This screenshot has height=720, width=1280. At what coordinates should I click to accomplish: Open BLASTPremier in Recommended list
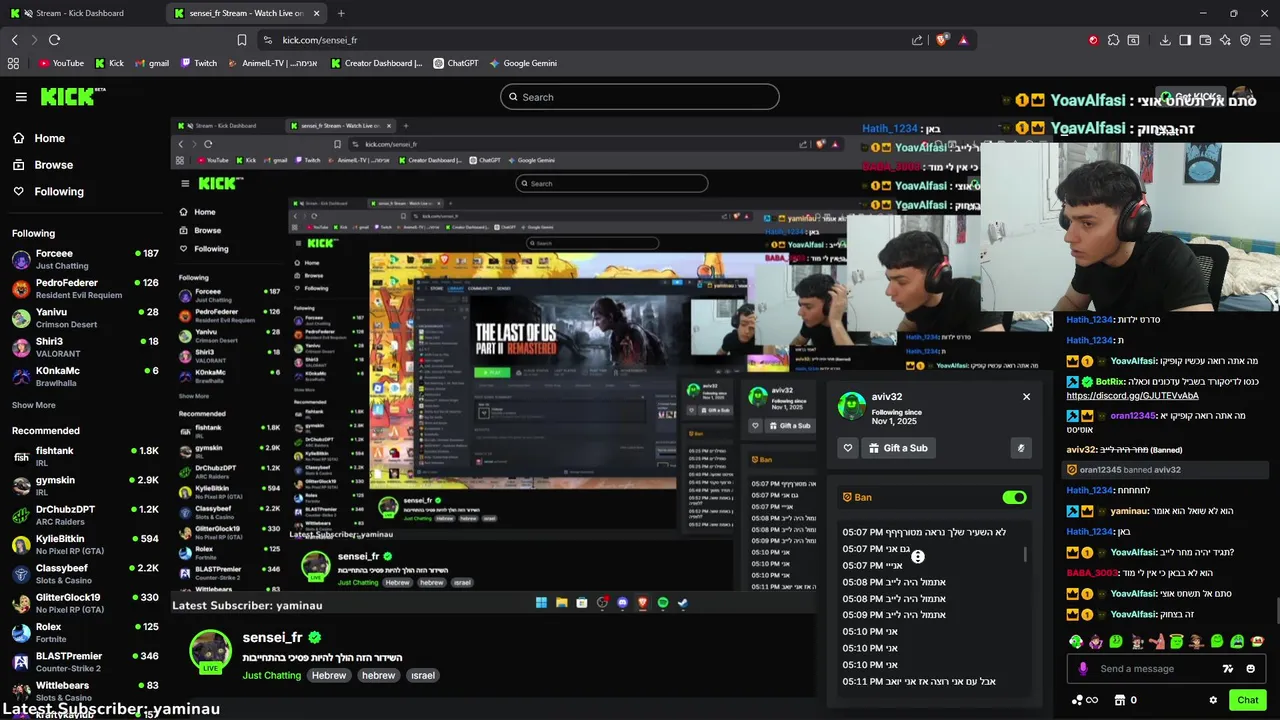(x=85, y=662)
